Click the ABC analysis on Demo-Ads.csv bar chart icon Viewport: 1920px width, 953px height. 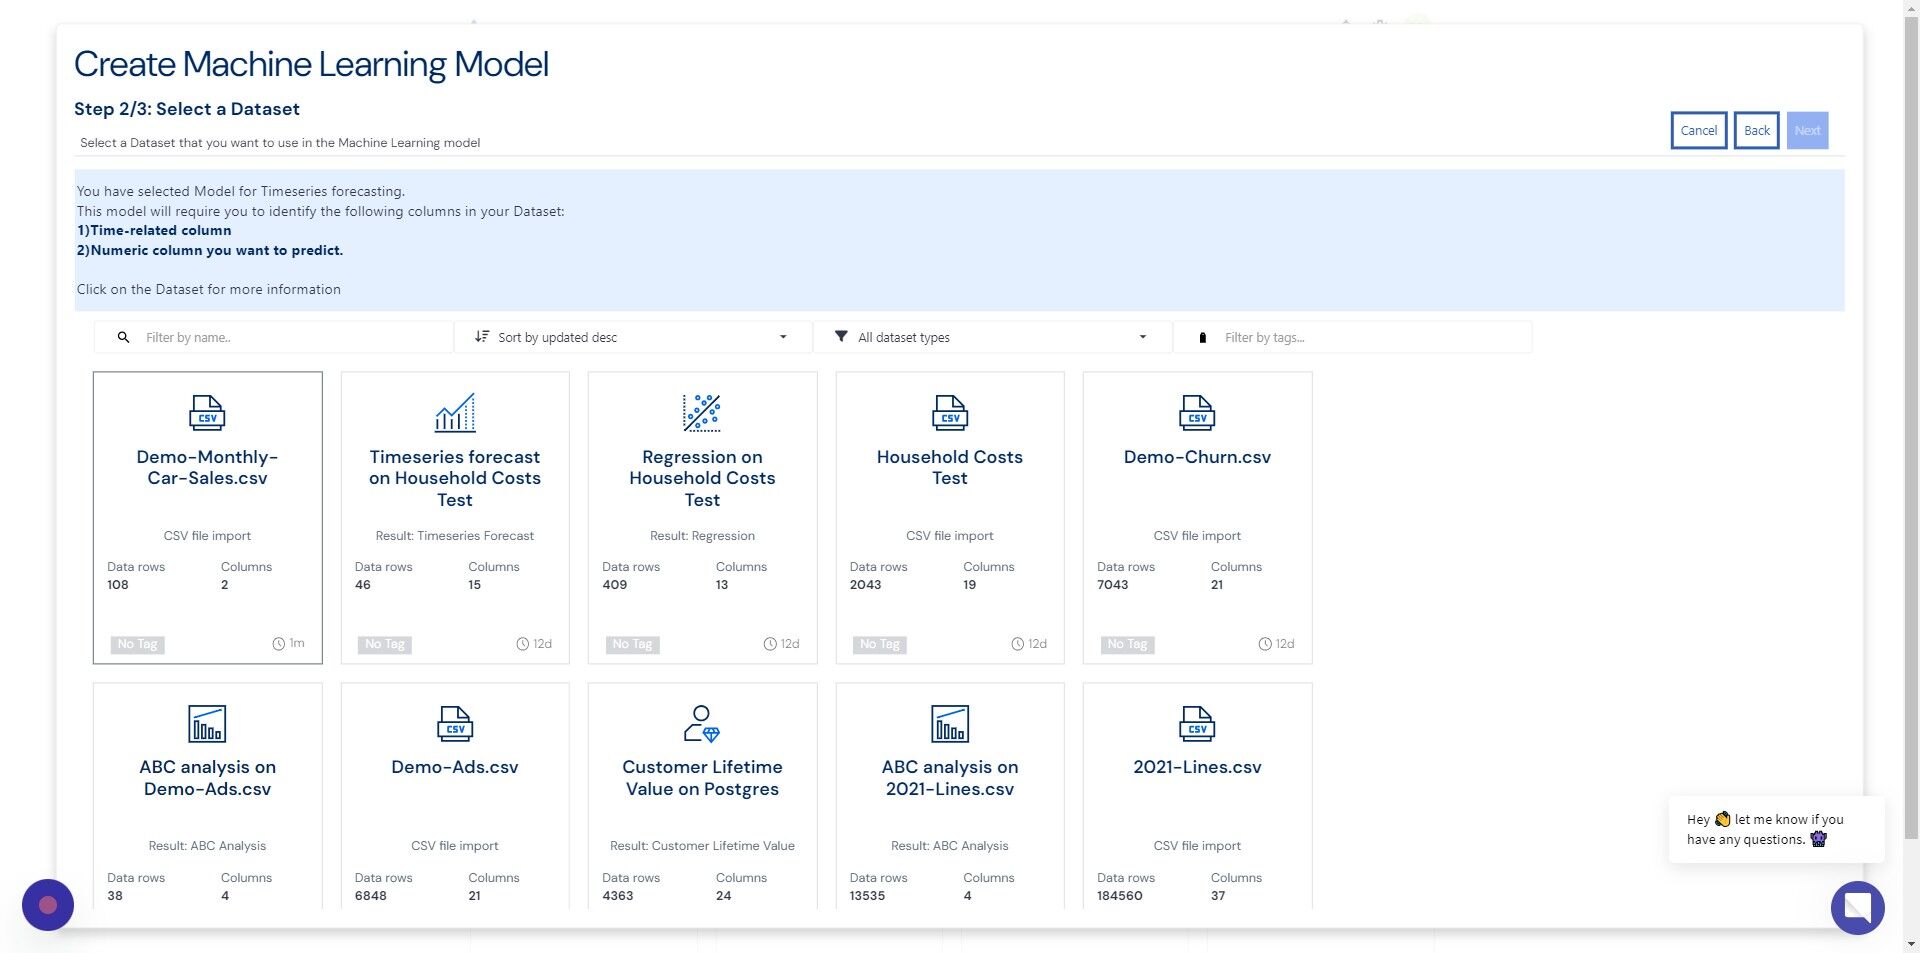point(207,723)
